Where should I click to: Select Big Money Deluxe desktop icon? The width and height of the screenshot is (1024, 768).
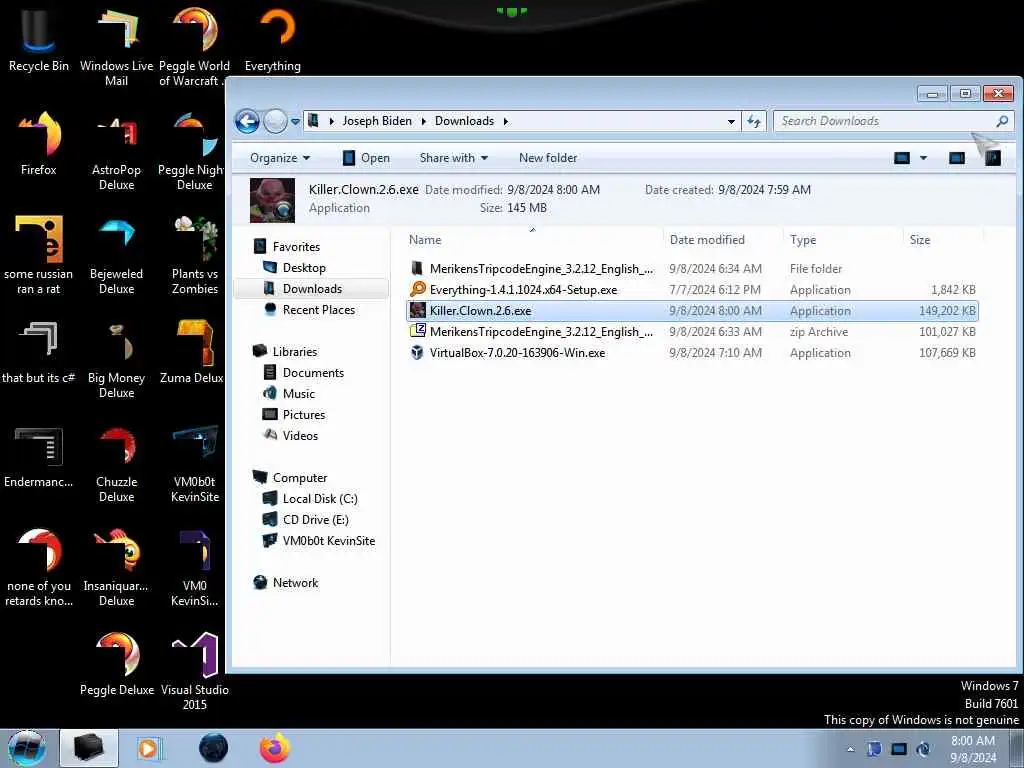(116, 360)
